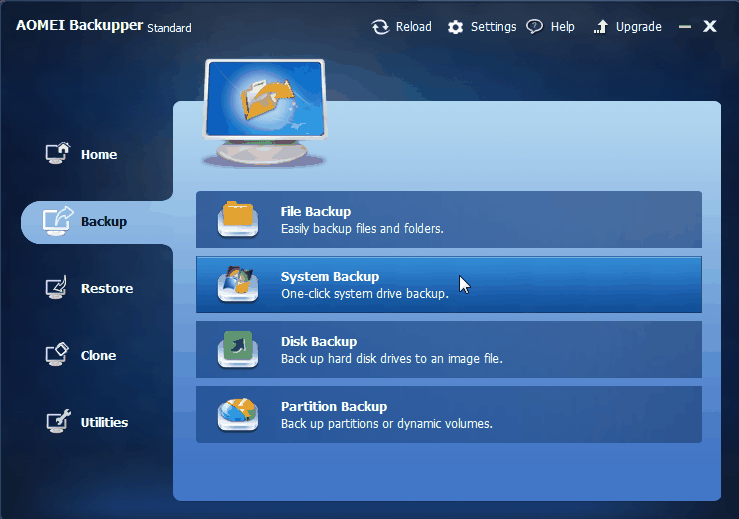Click the AOMEI Backupper title text

(79, 25)
